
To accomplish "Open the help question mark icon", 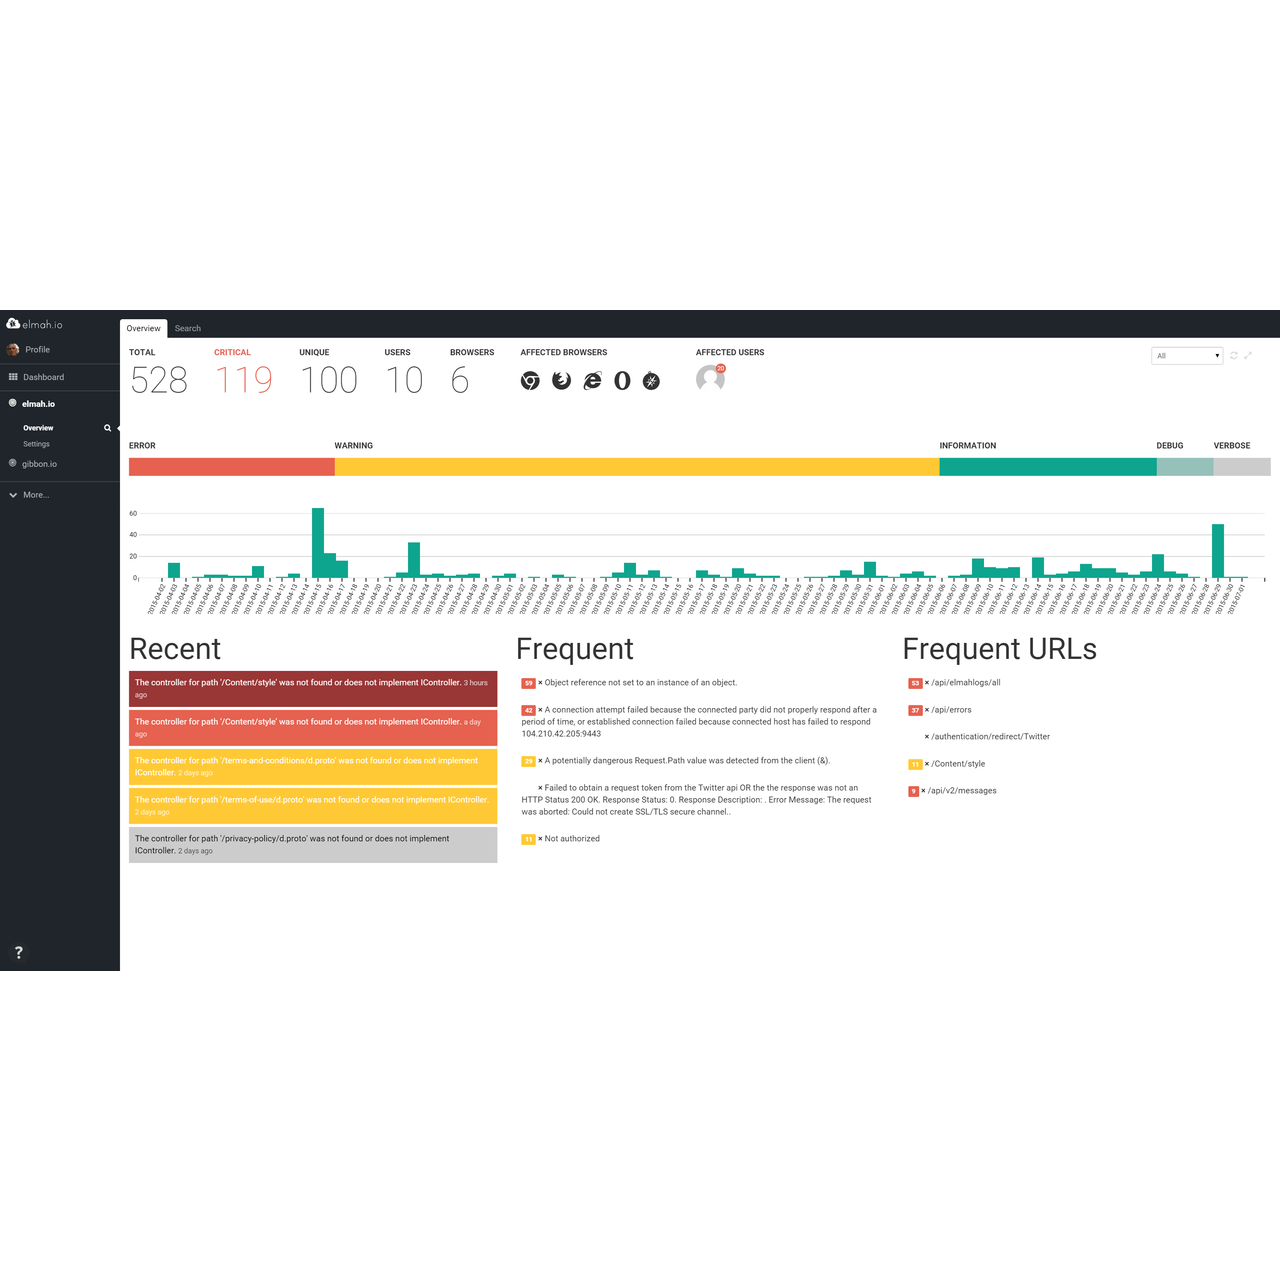I will pyautogui.click(x=18, y=952).
